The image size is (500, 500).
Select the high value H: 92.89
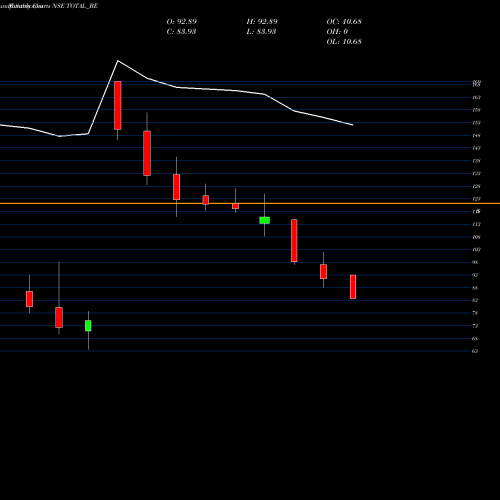click(262, 22)
